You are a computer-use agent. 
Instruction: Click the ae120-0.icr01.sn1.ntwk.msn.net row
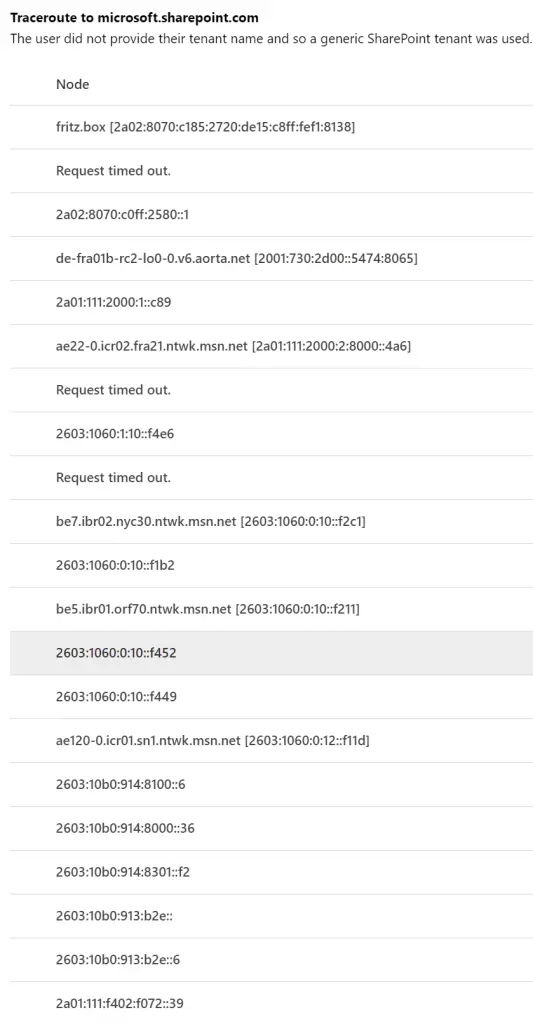coord(271,741)
